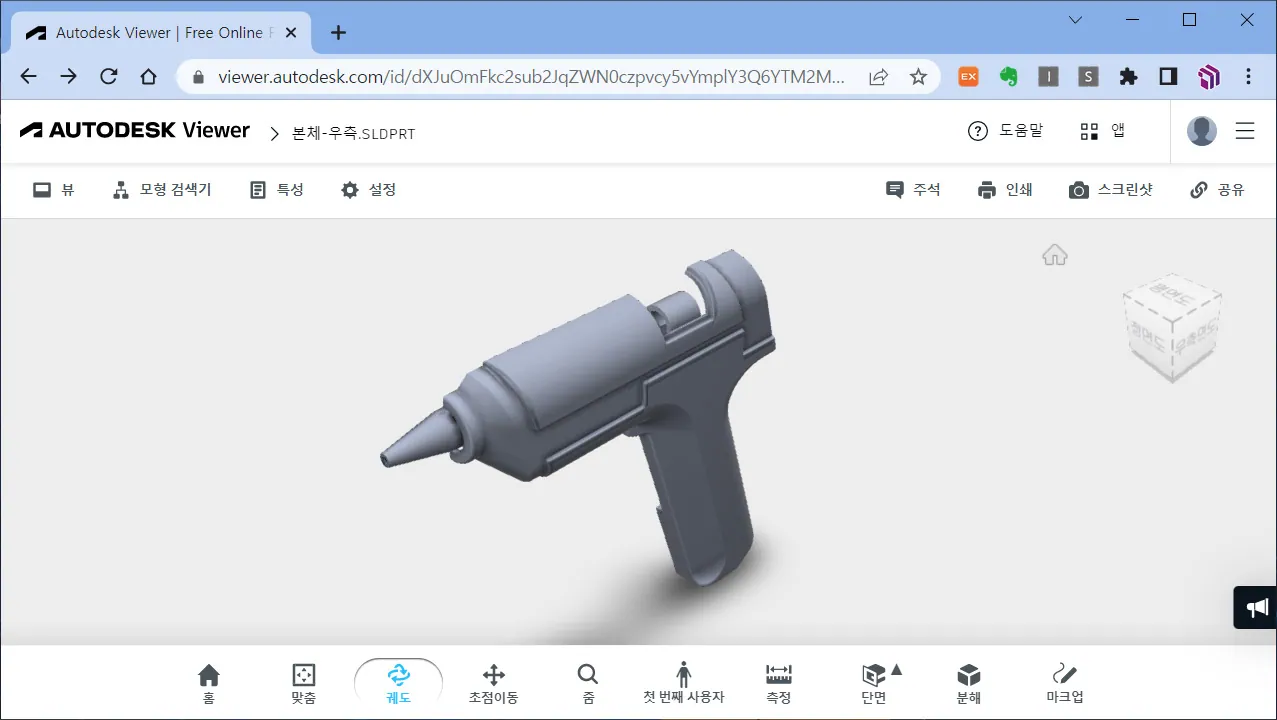The width and height of the screenshot is (1277, 720).
Task: Click the address bar URL
Action: point(531,76)
